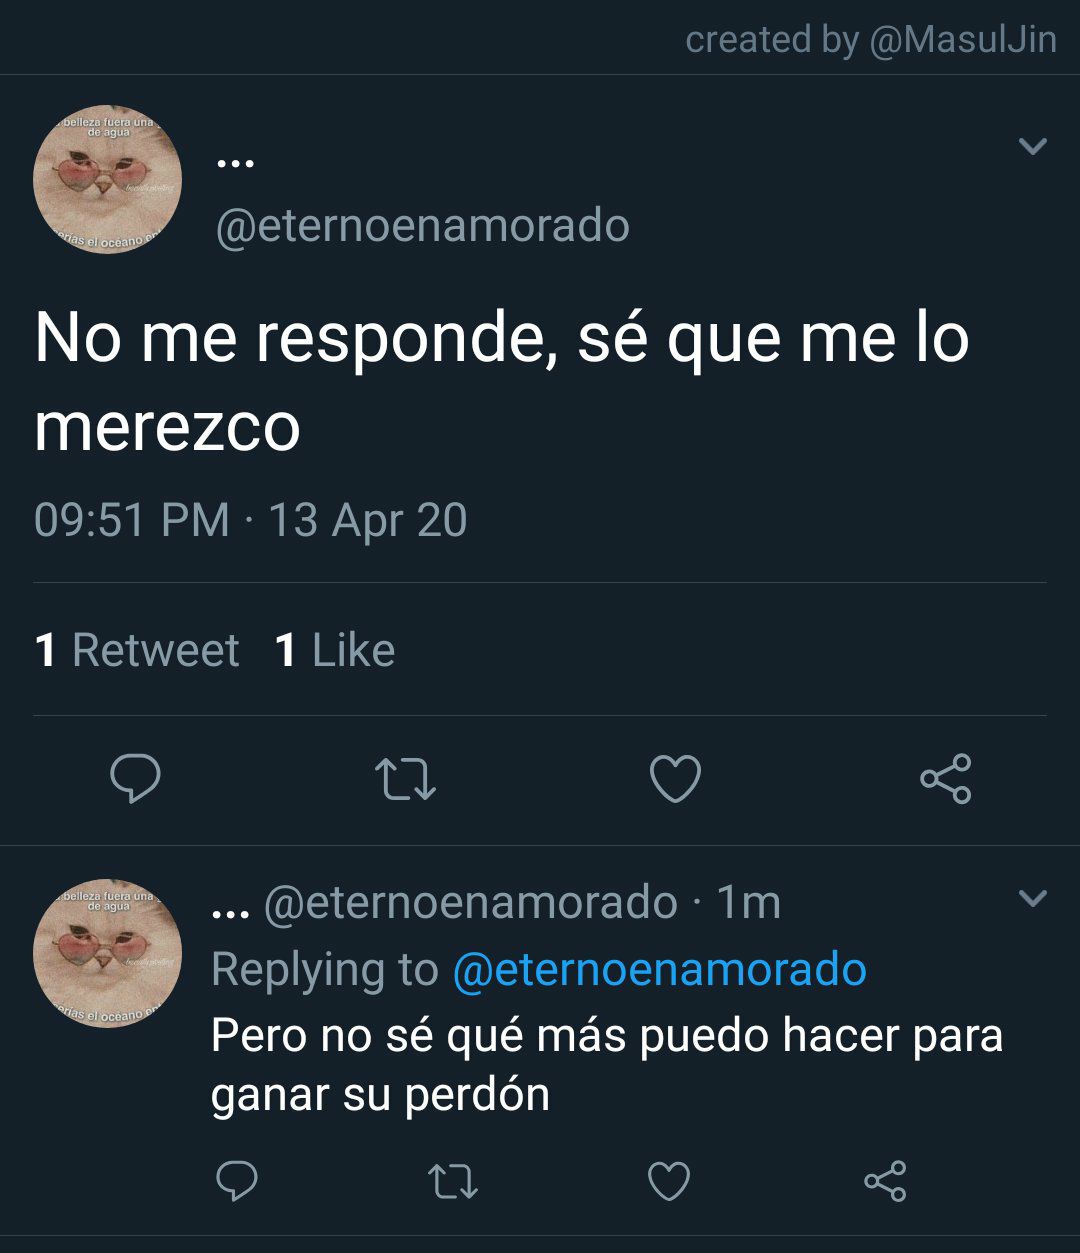Open @eternoenamorado handle on main tweet
Screen dimensions: 1080x1253
422,225
